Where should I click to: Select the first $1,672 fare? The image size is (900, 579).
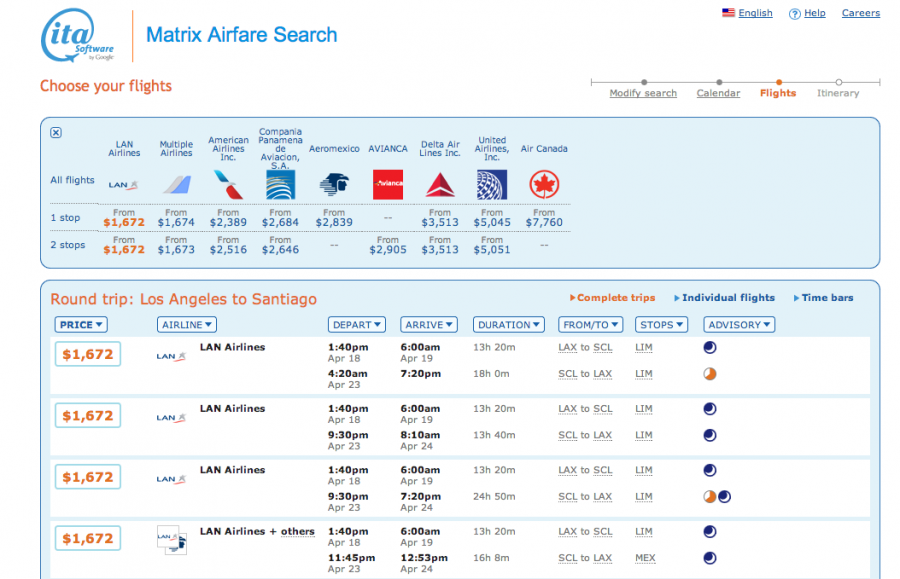click(87, 353)
